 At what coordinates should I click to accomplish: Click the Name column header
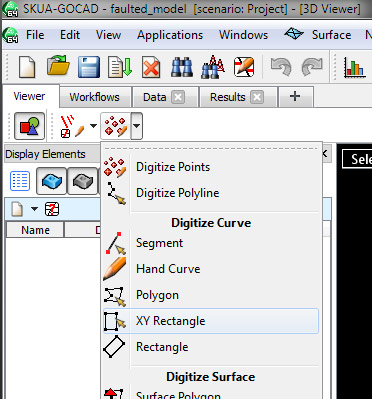pos(35,230)
